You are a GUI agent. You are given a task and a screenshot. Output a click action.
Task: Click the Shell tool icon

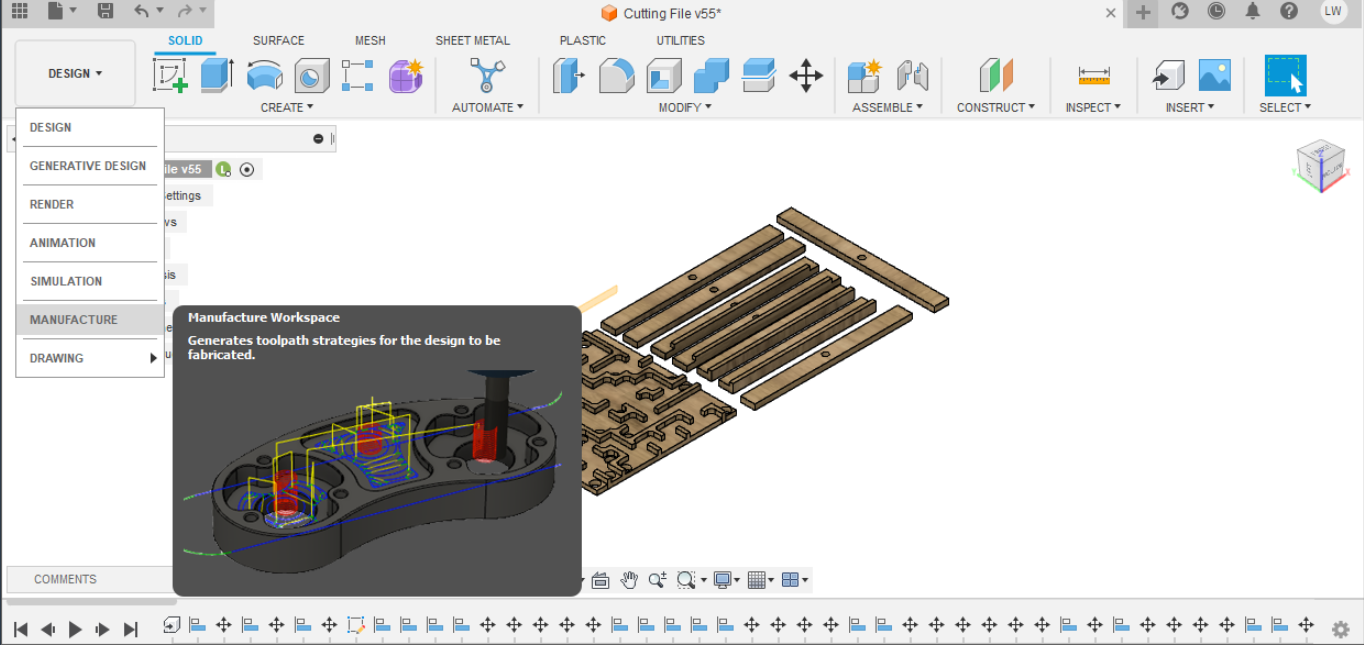coord(664,75)
